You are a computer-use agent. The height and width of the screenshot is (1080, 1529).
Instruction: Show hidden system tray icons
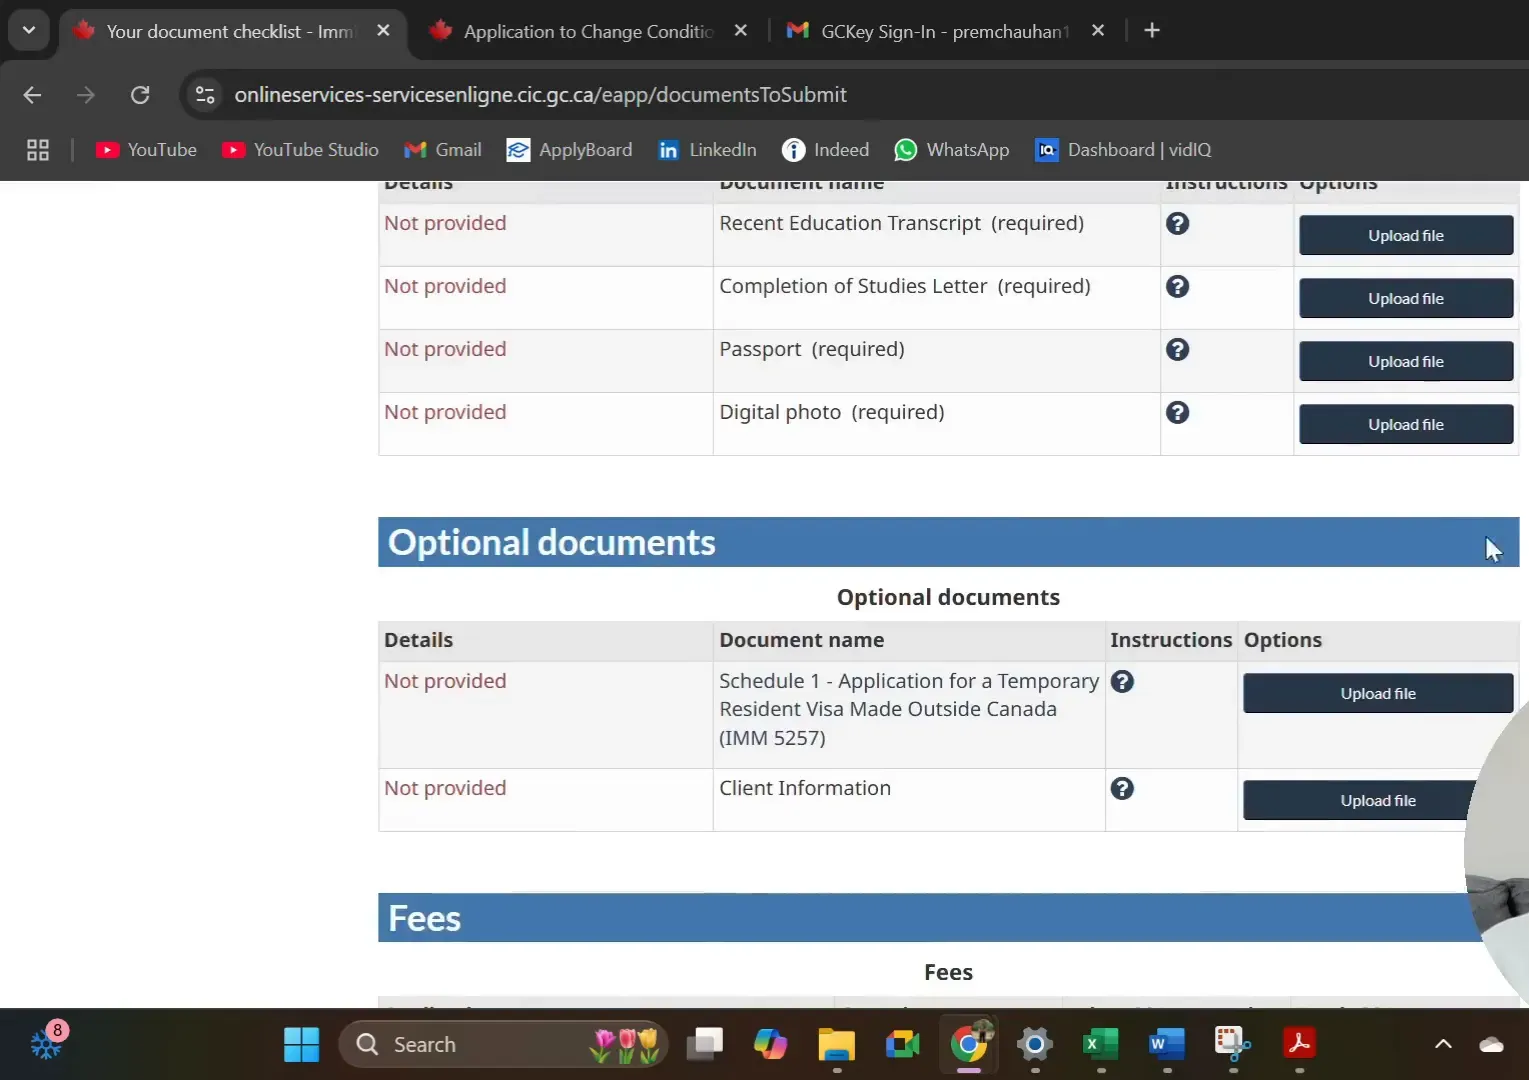click(x=1443, y=1045)
